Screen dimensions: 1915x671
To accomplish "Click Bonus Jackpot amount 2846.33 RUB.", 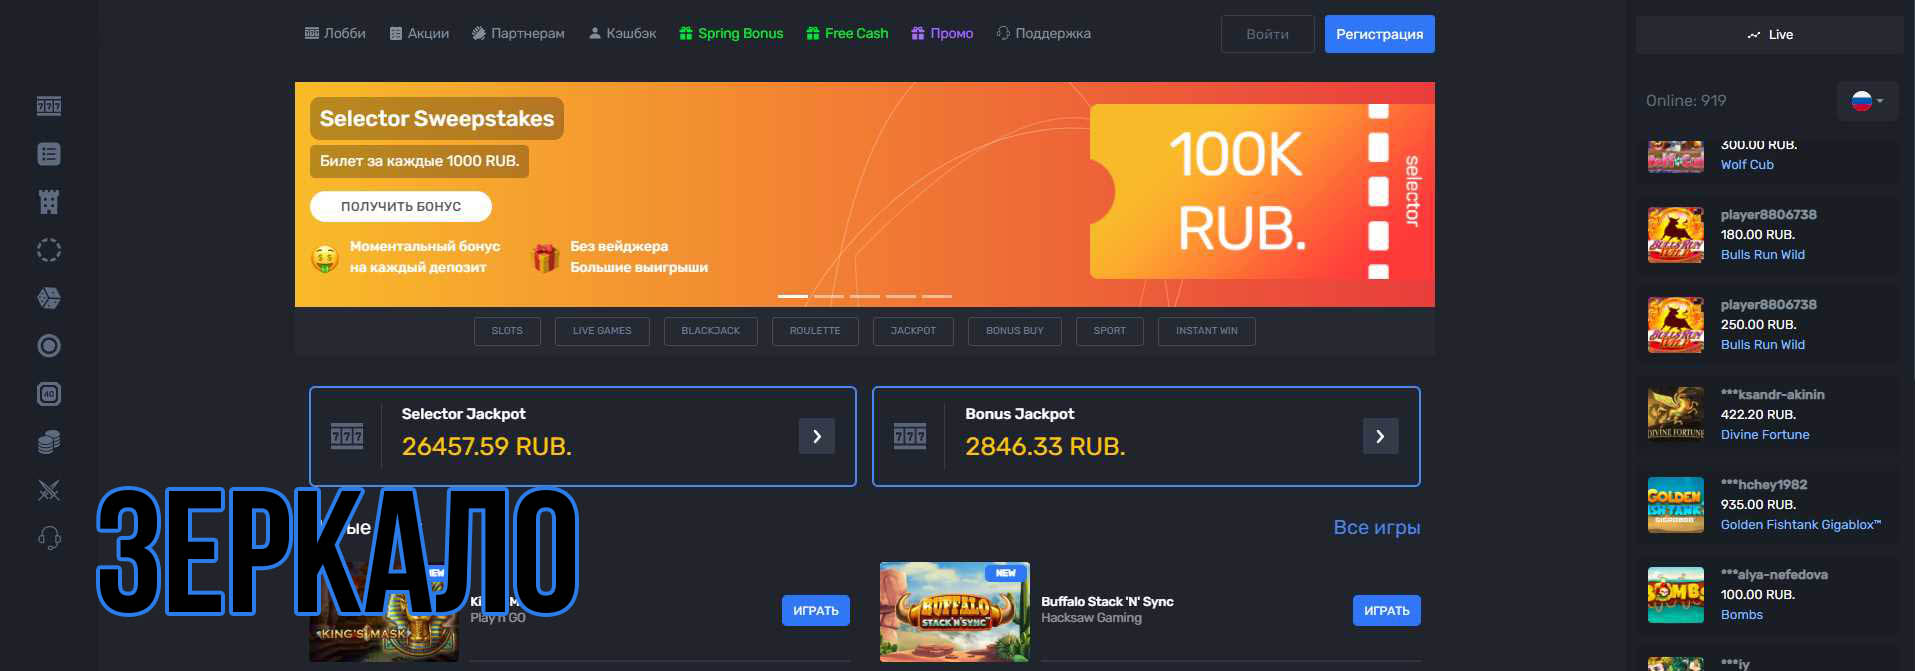I will [1046, 447].
